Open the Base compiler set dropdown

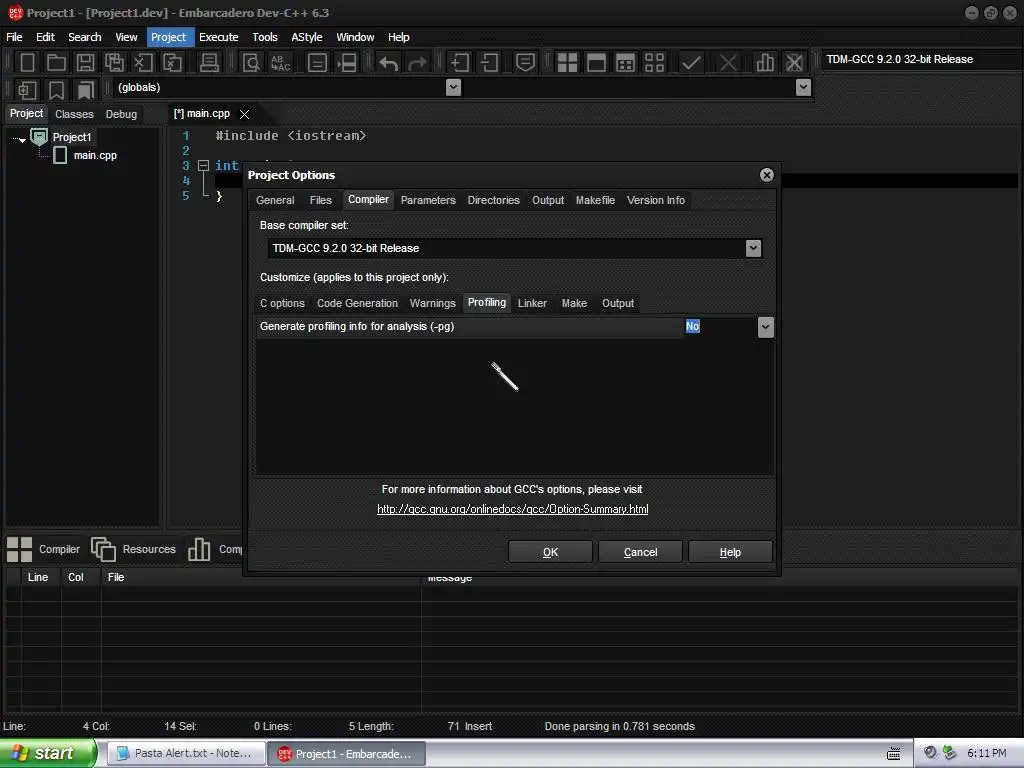pos(753,248)
